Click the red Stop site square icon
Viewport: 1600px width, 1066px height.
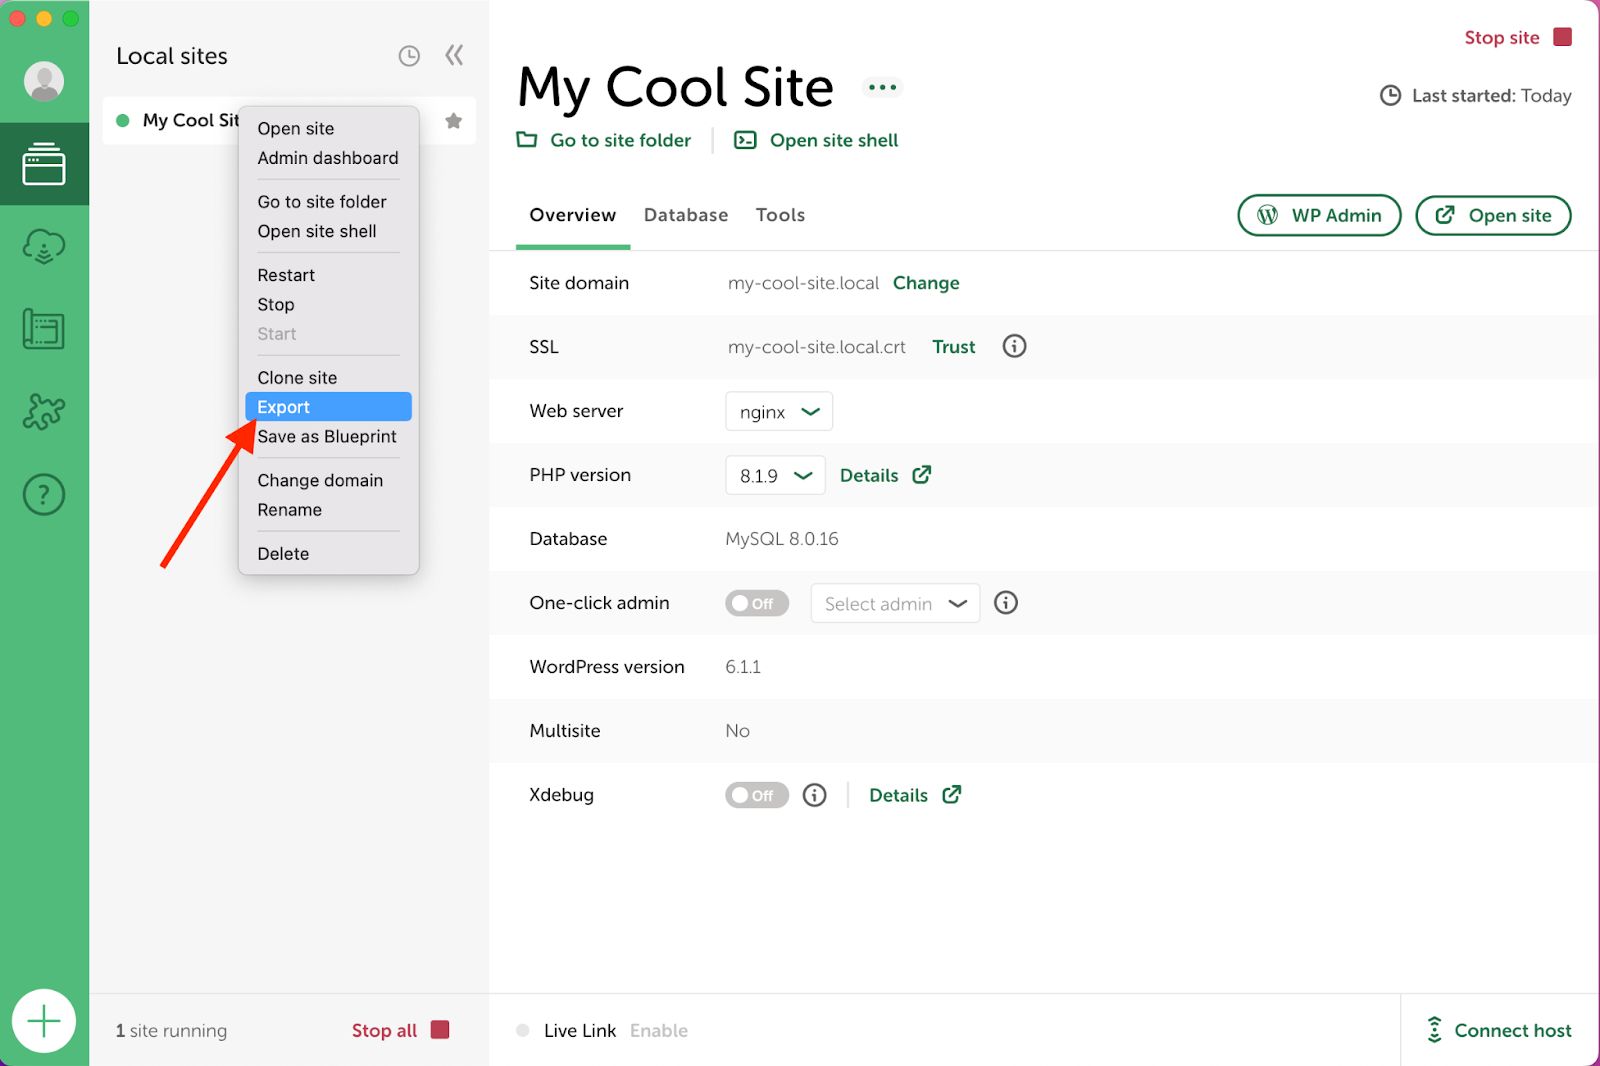(1562, 37)
